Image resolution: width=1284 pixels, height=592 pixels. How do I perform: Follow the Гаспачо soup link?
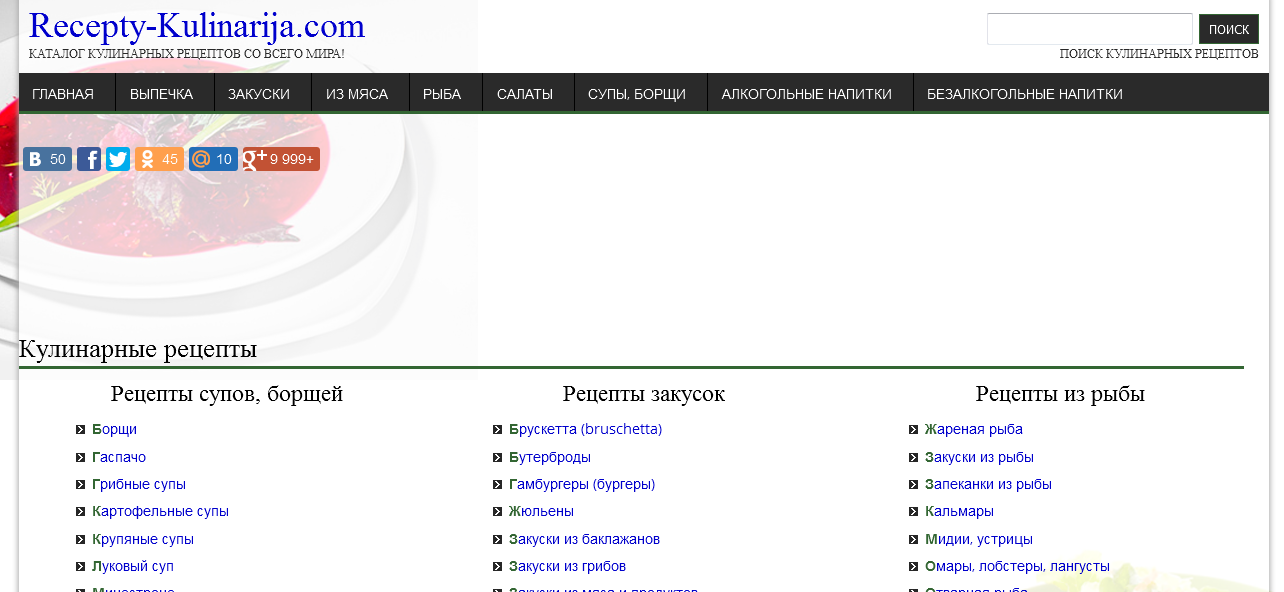coord(119,457)
